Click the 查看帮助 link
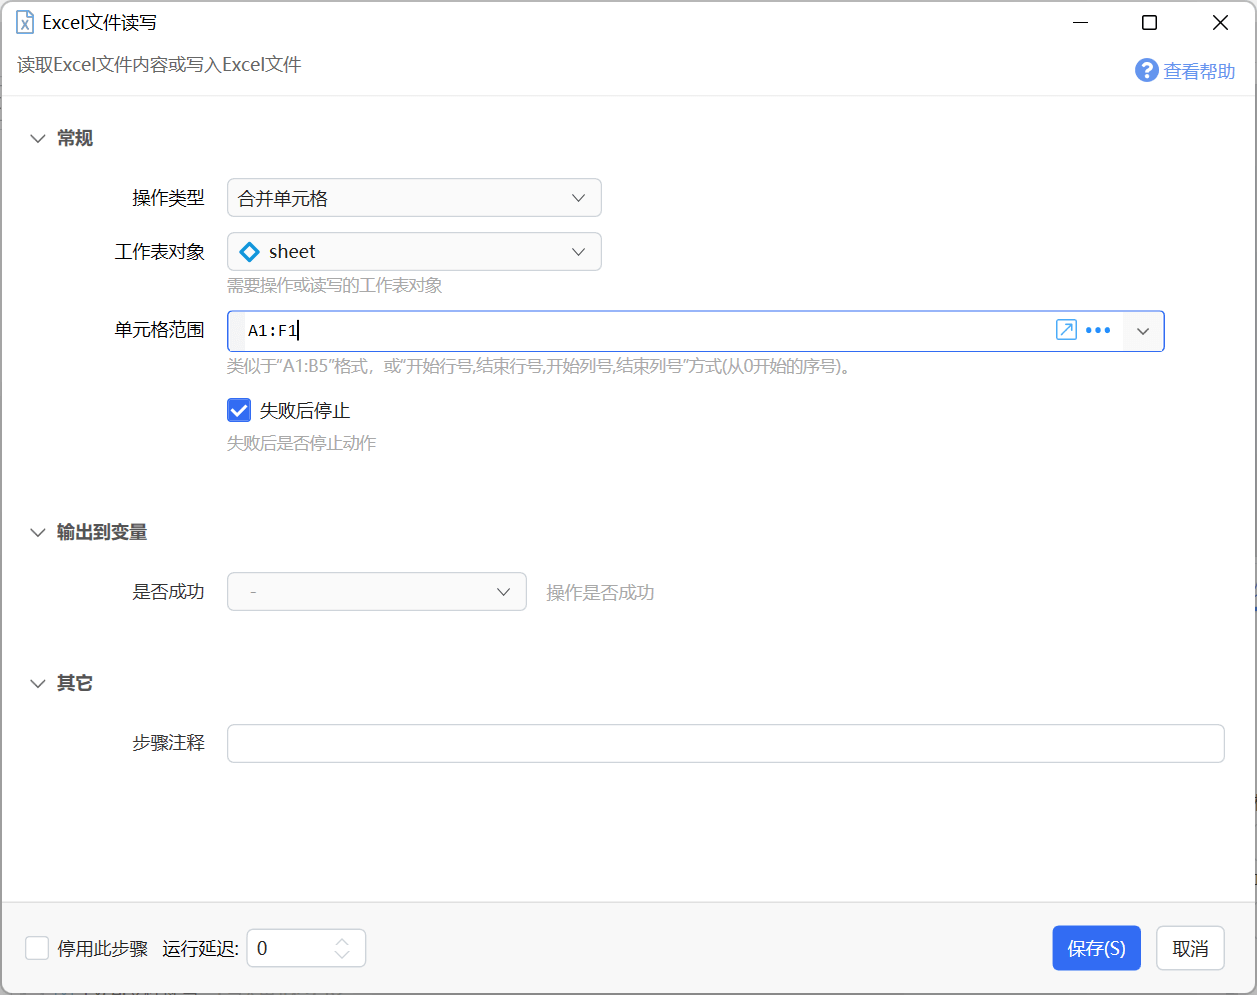Screen dimensions: 1257x995 click(x=1199, y=71)
